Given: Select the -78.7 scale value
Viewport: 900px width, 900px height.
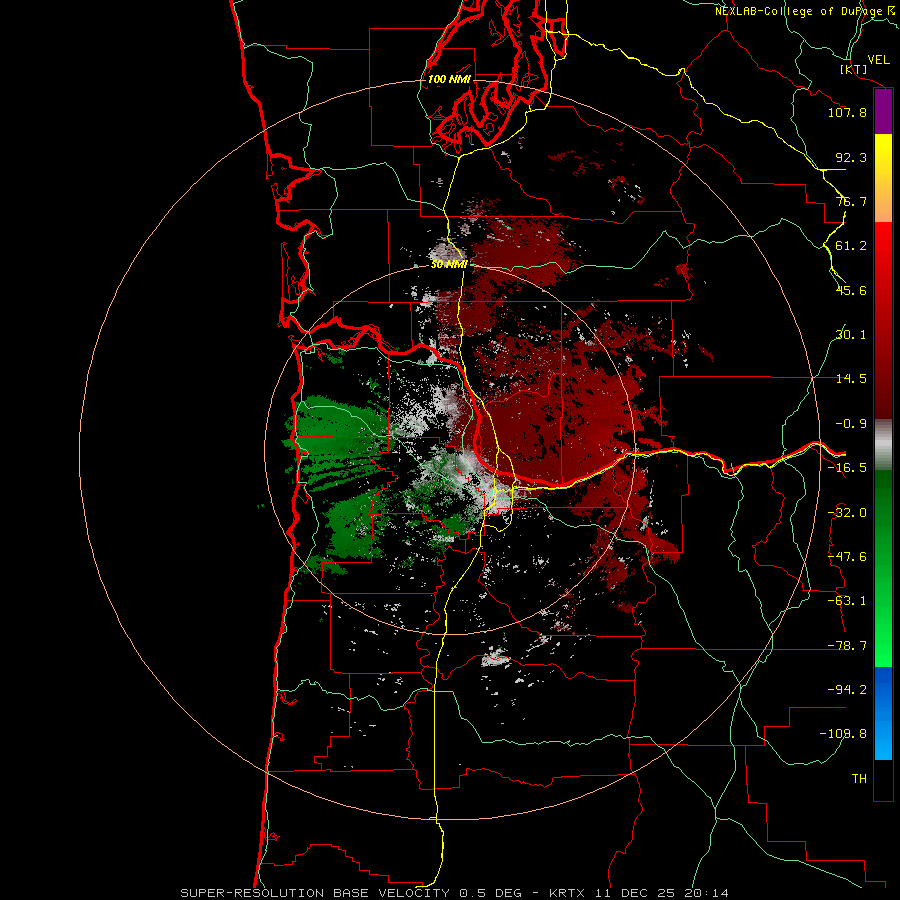Looking at the screenshot, I should [x=847, y=646].
